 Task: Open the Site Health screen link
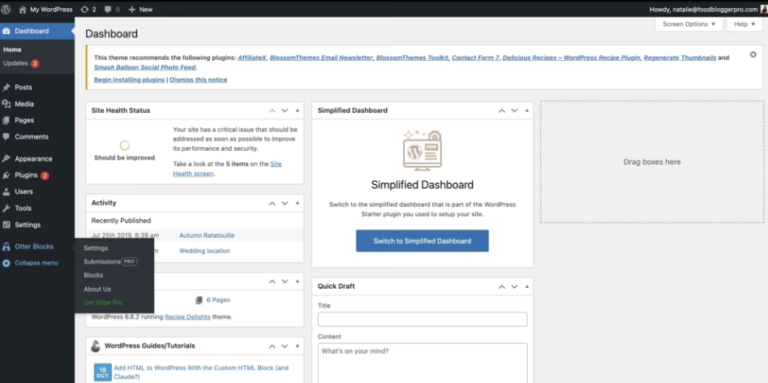pyautogui.click(x=227, y=168)
